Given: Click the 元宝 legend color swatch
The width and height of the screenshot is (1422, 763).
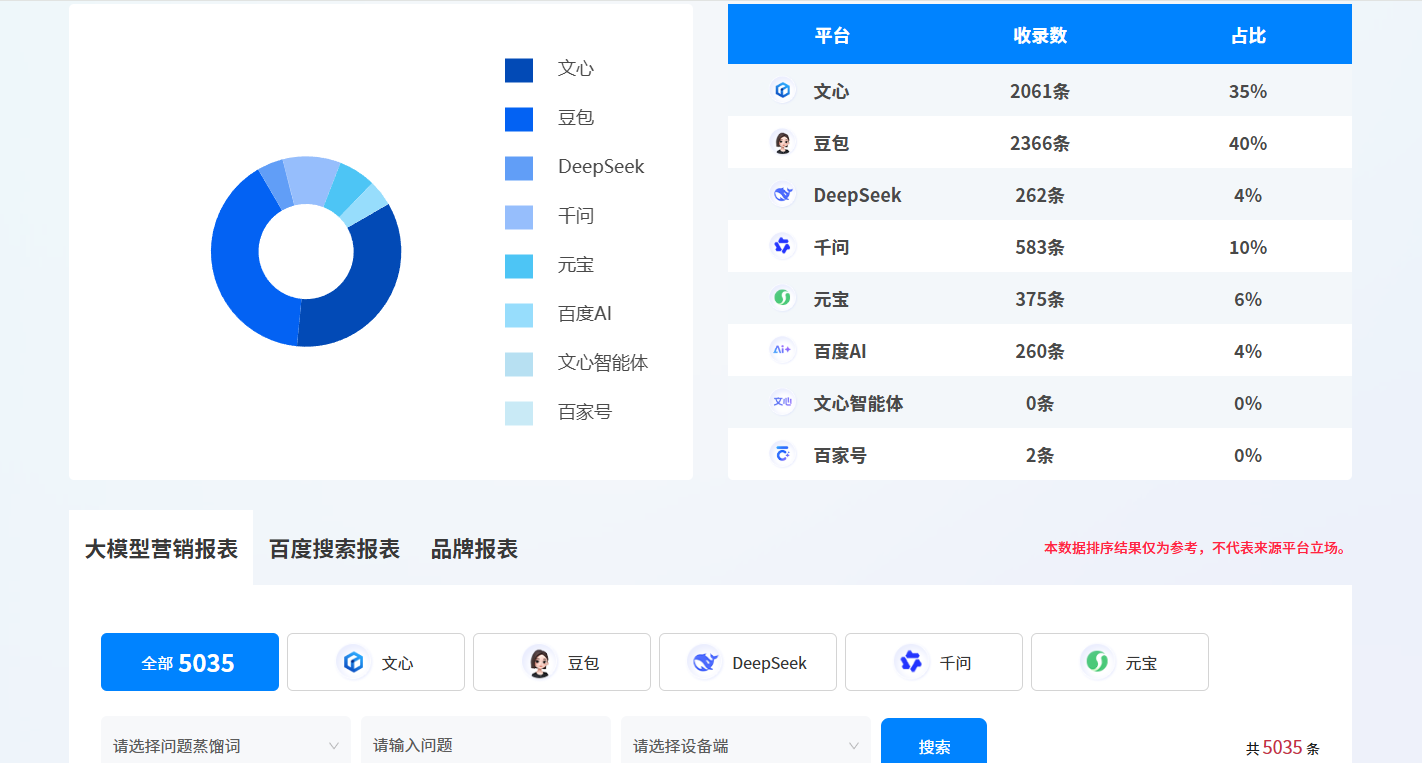Looking at the screenshot, I should coord(519,266).
